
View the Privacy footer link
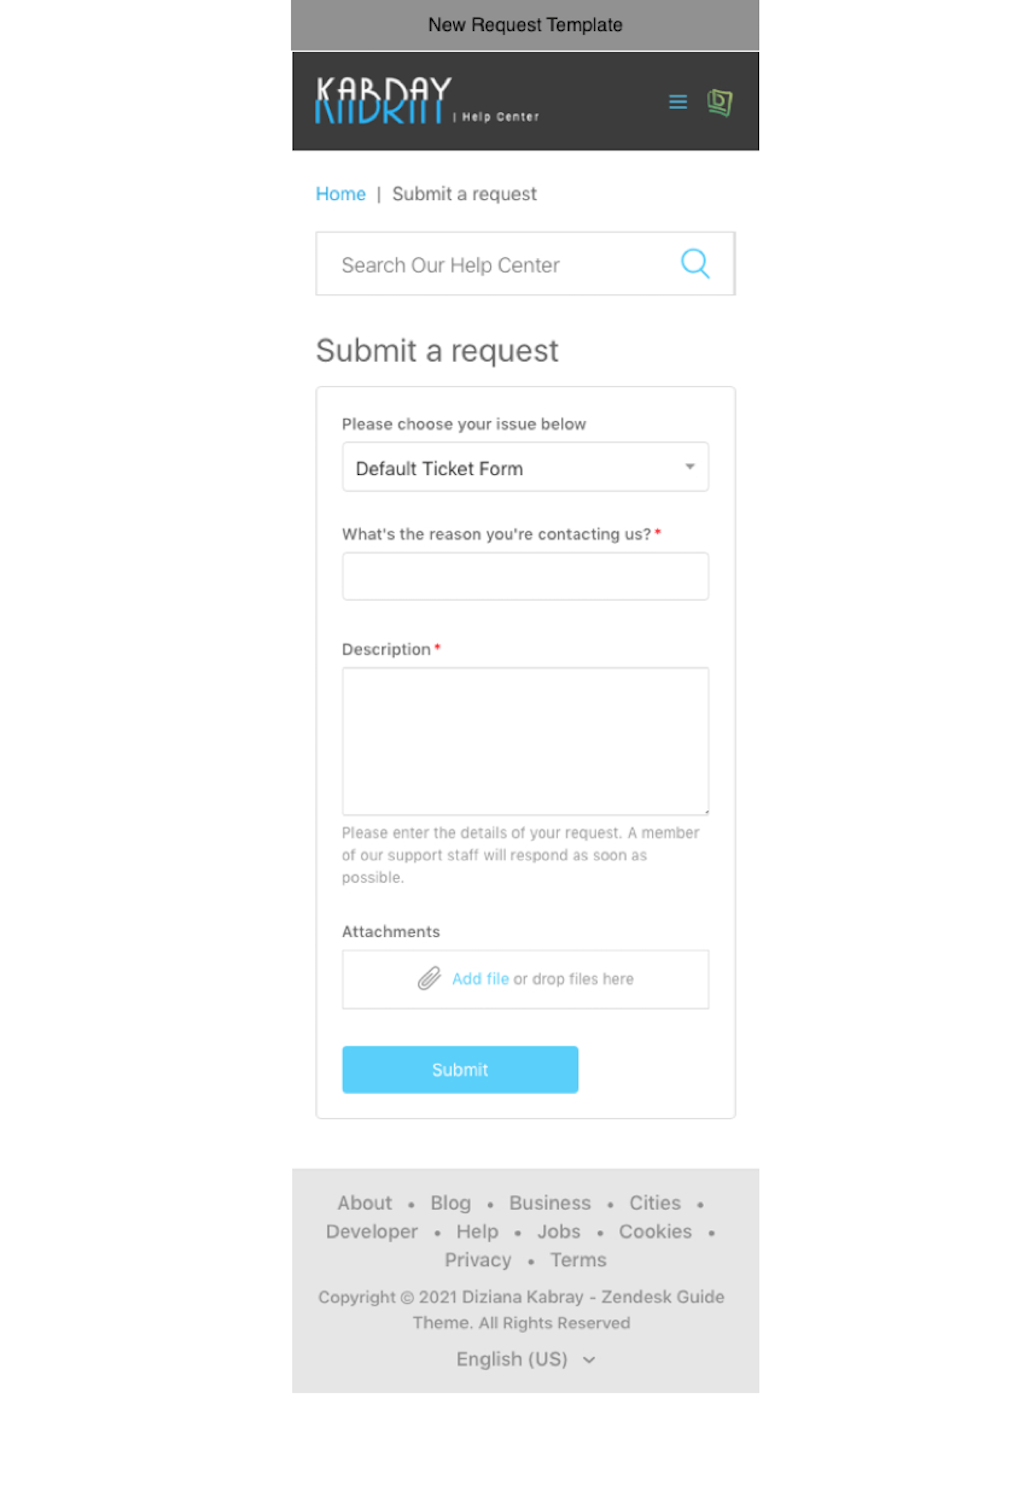point(477,1260)
